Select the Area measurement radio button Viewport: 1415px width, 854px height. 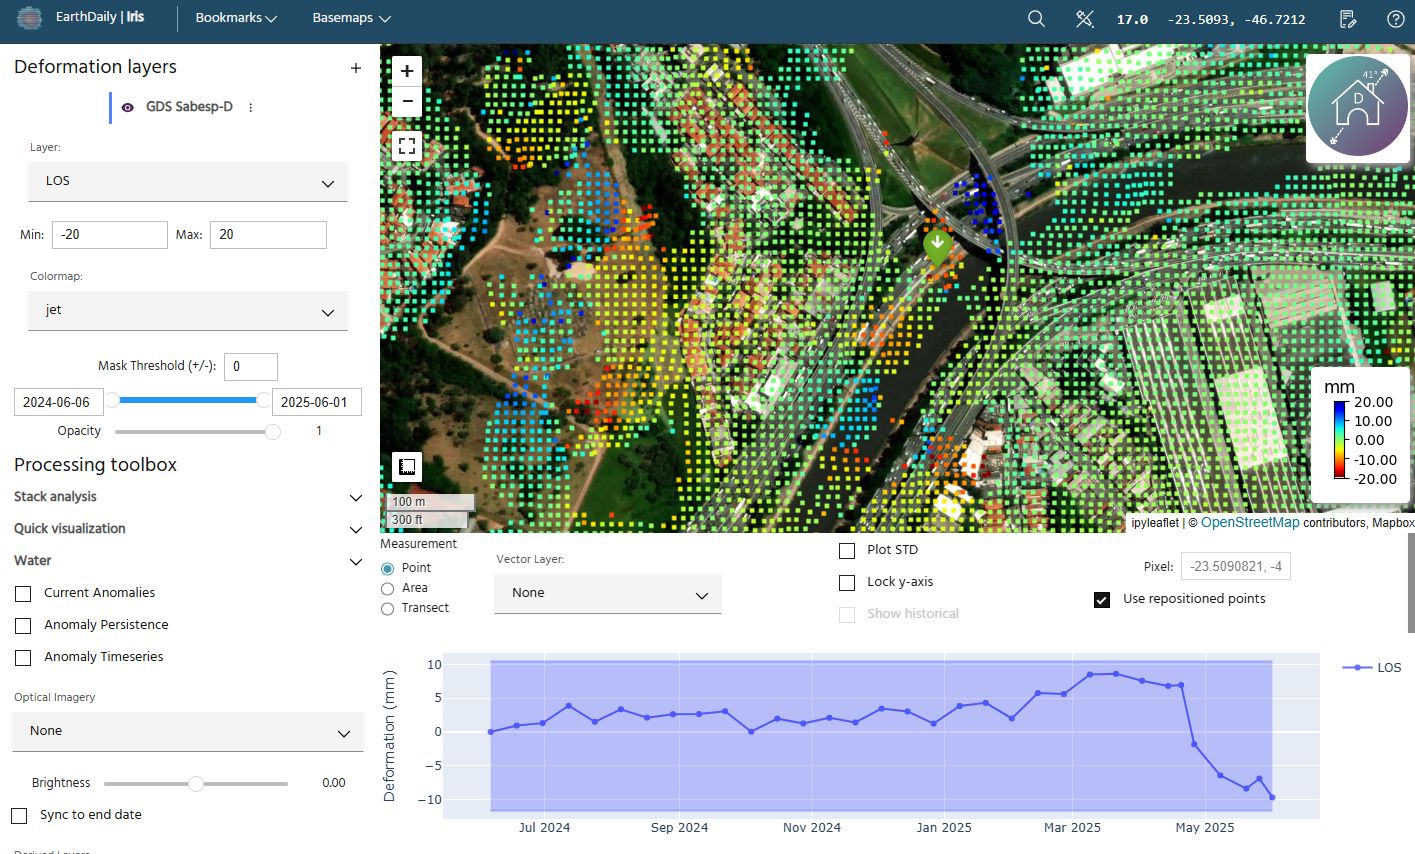click(x=388, y=589)
